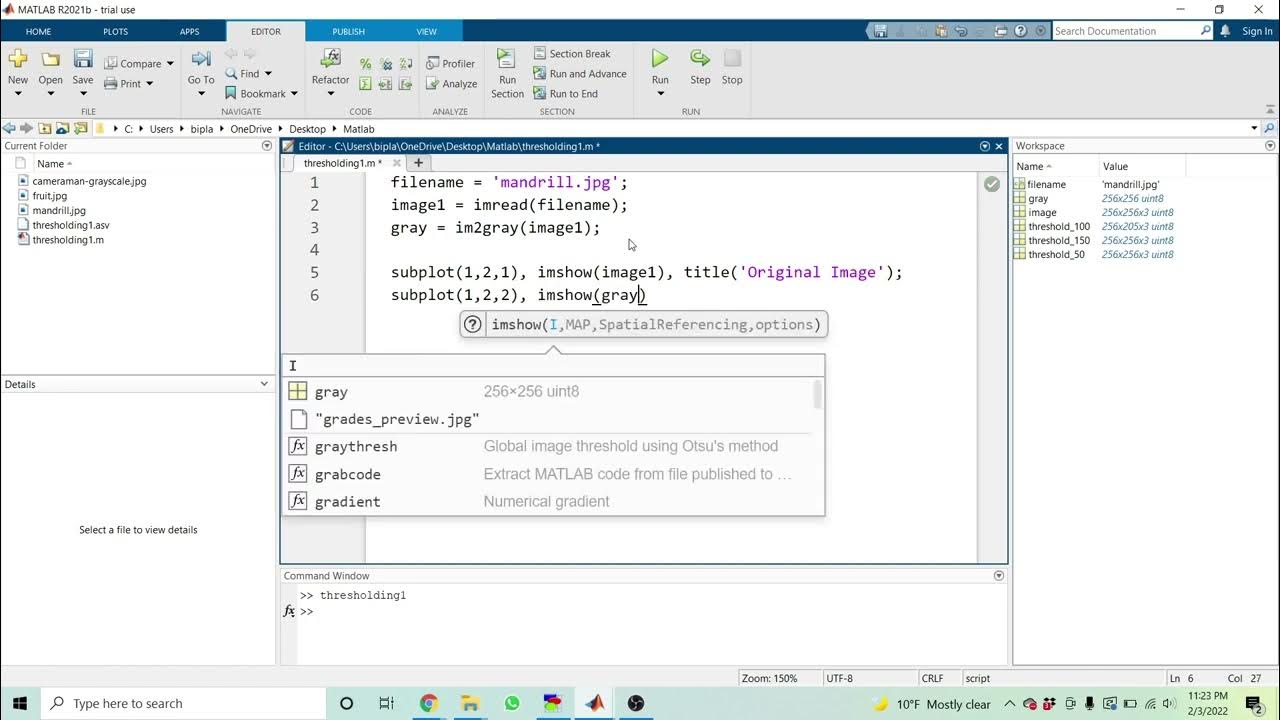Open MATLAB from the Windows taskbar

tap(595, 703)
